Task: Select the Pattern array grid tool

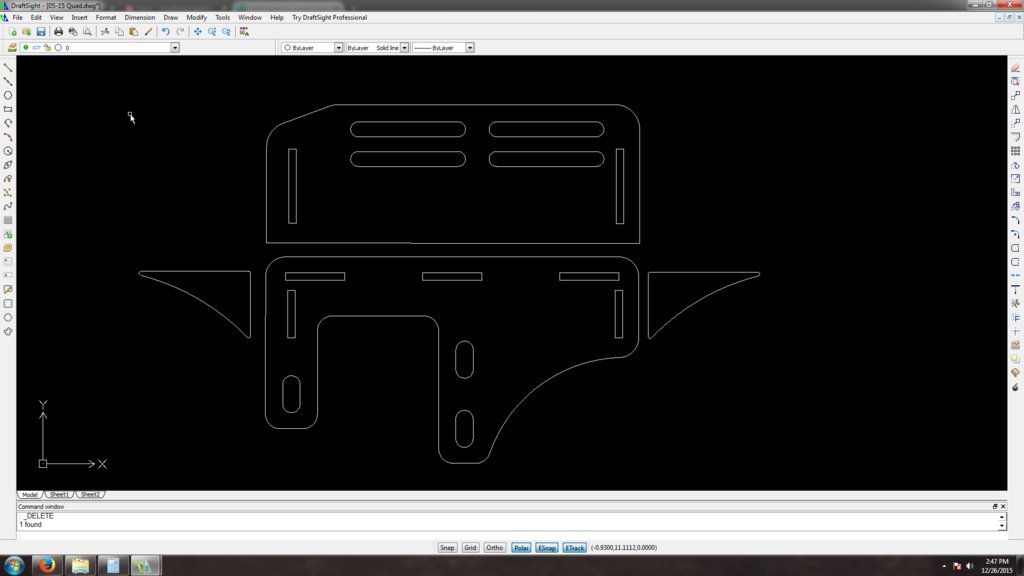Action: click(1016, 151)
